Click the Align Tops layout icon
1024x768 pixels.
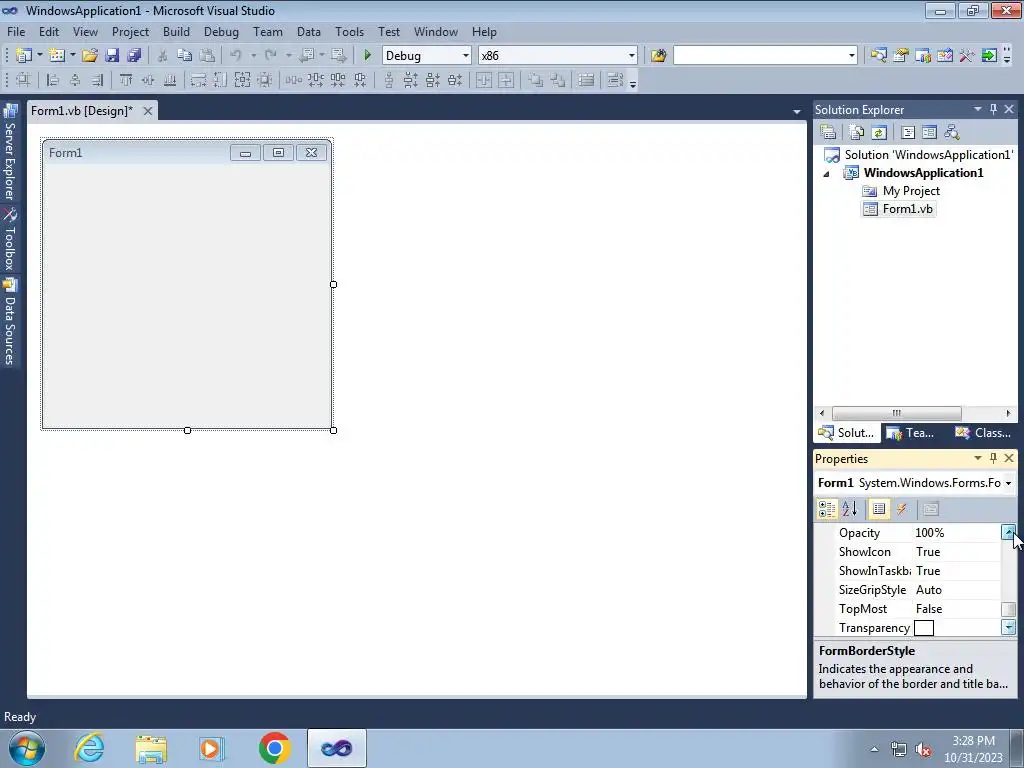125,80
